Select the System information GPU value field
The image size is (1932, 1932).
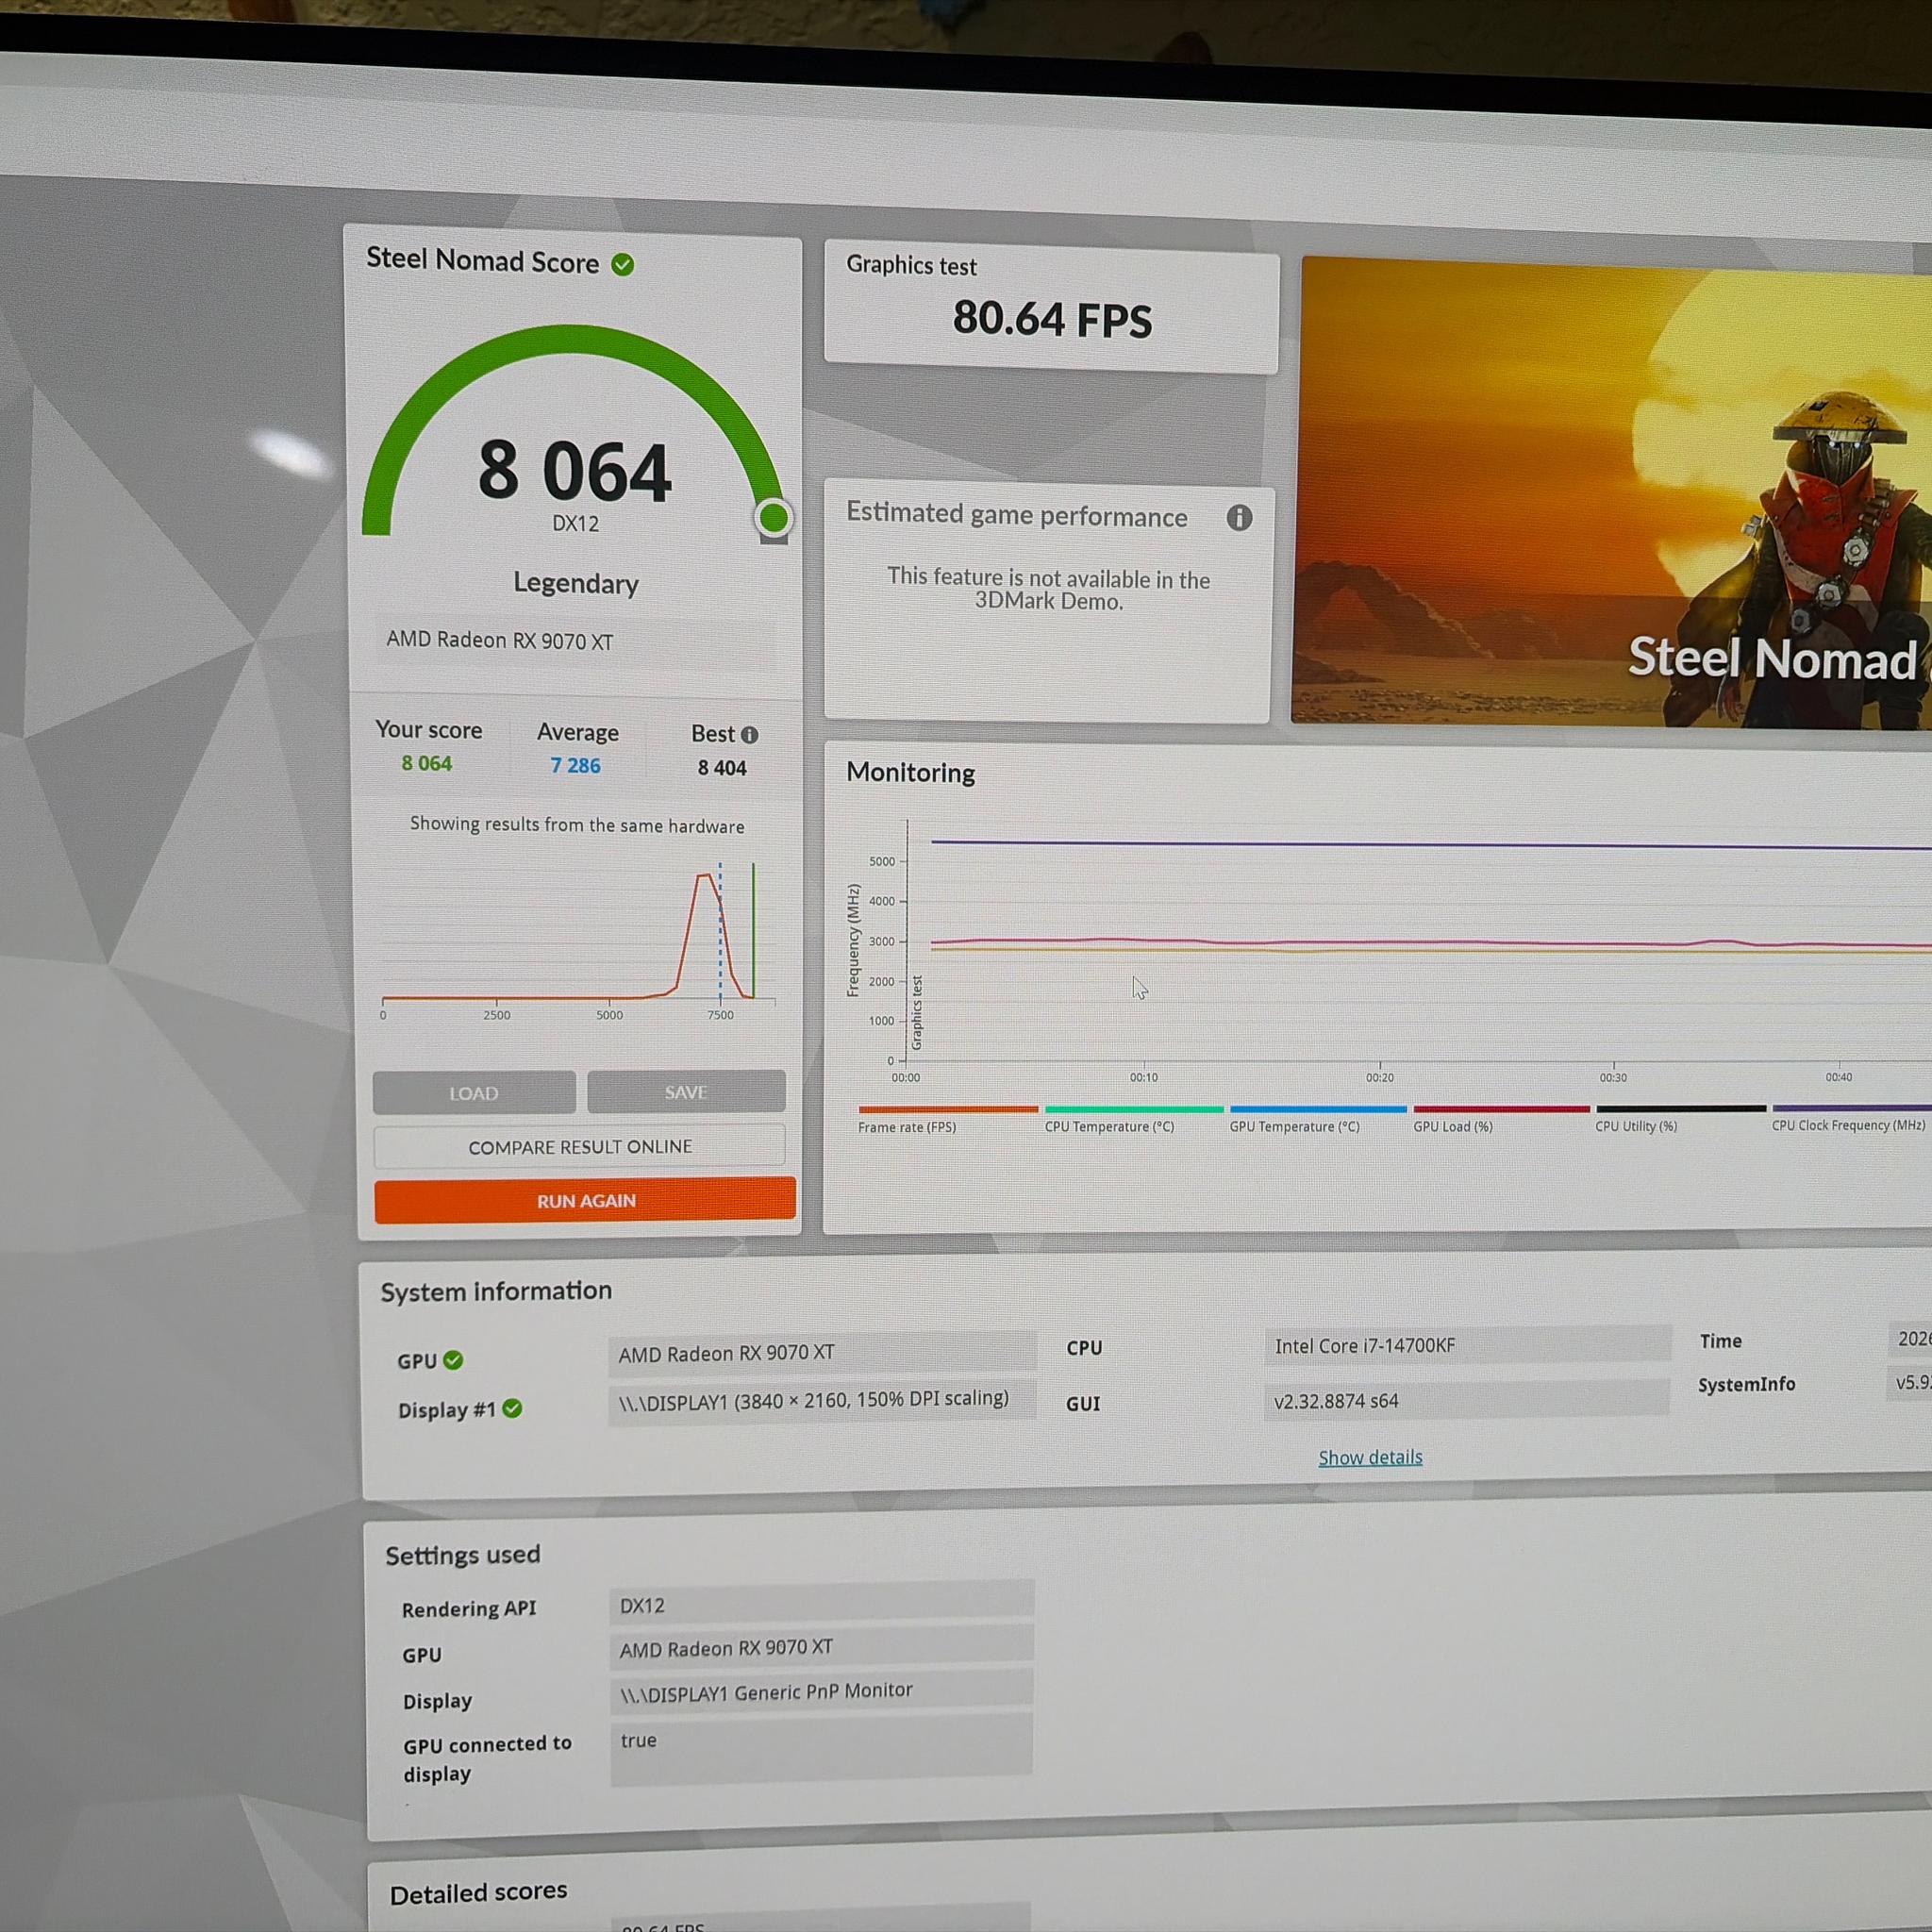click(822, 1353)
